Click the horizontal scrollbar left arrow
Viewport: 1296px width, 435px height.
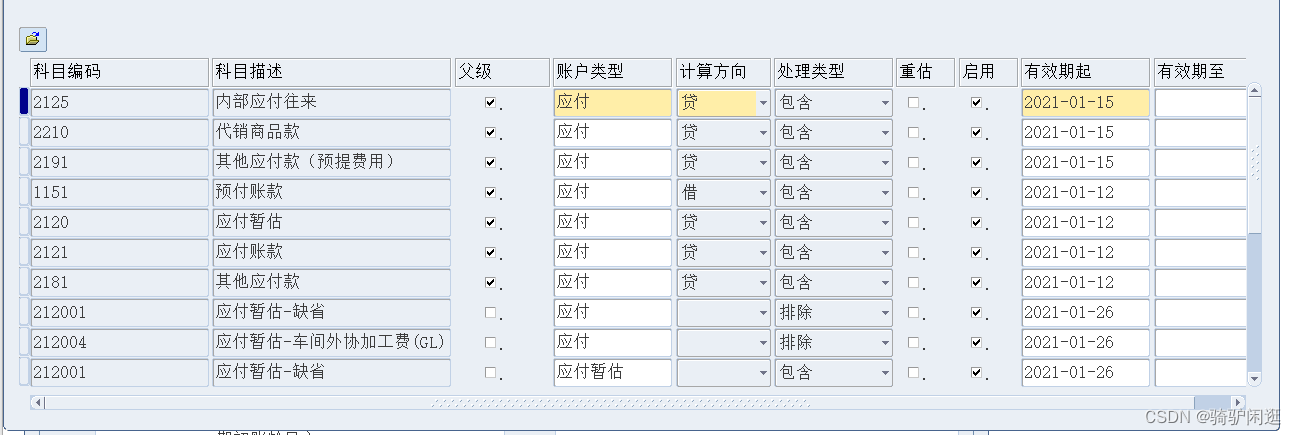(38, 402)
